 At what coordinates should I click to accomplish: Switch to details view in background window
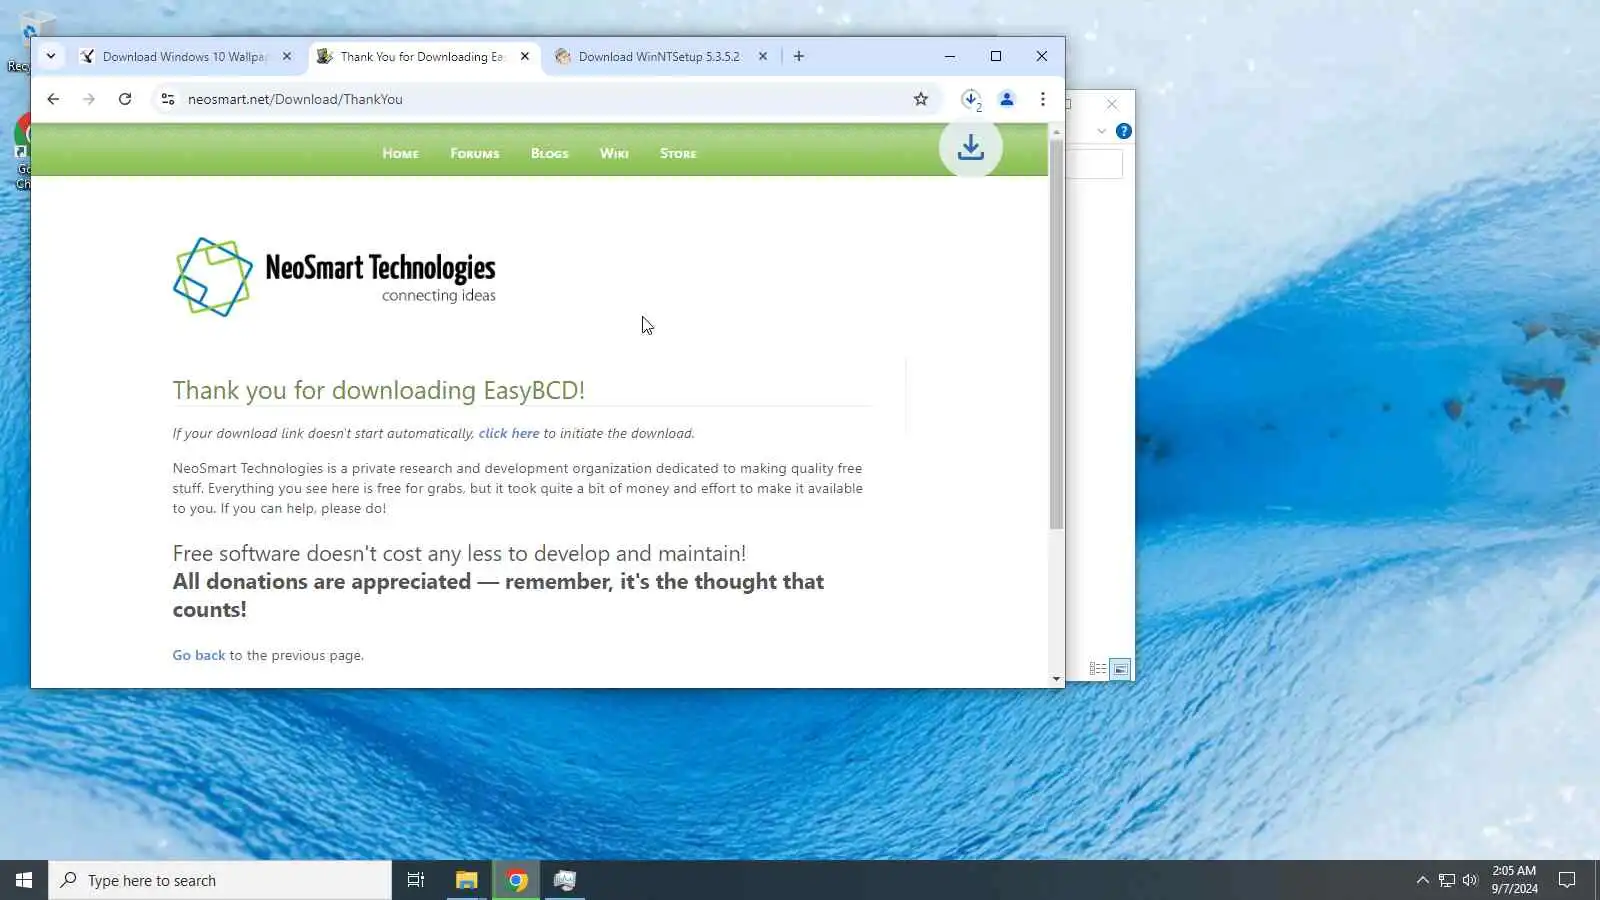[1097, 669]
